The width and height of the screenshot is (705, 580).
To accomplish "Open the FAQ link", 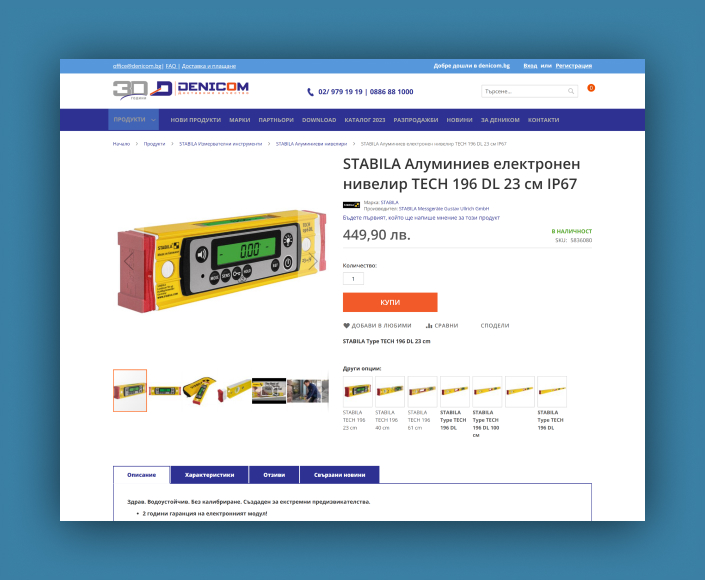I will [171, 66].
